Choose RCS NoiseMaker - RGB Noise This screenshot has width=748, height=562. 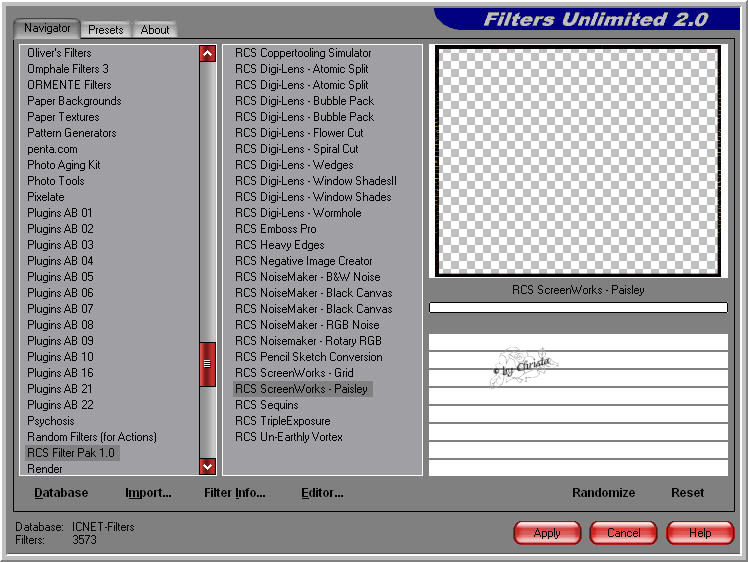coord(307,325)
